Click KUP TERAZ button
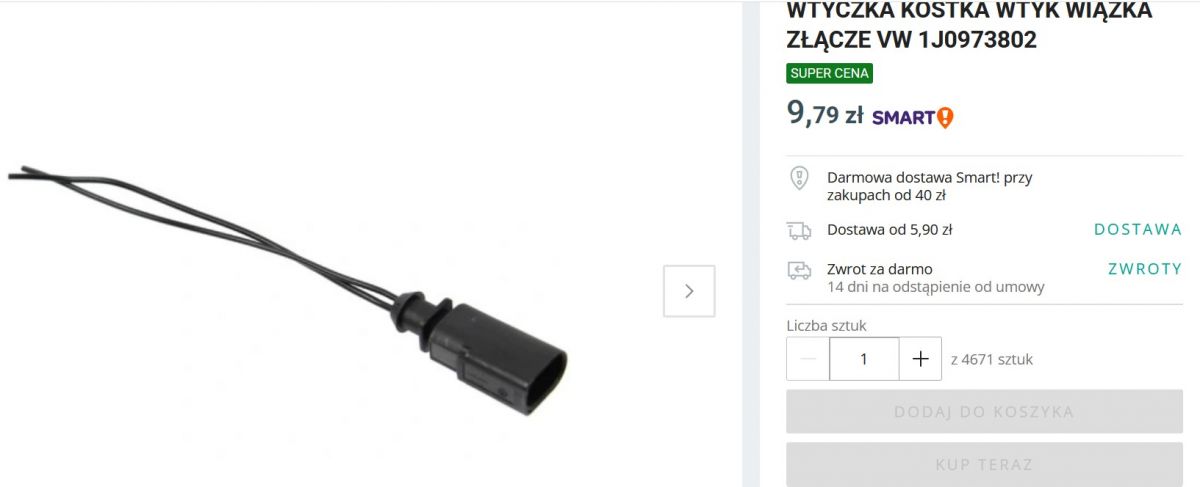The width and height of the screenshot is (1200, 487). 984,464
